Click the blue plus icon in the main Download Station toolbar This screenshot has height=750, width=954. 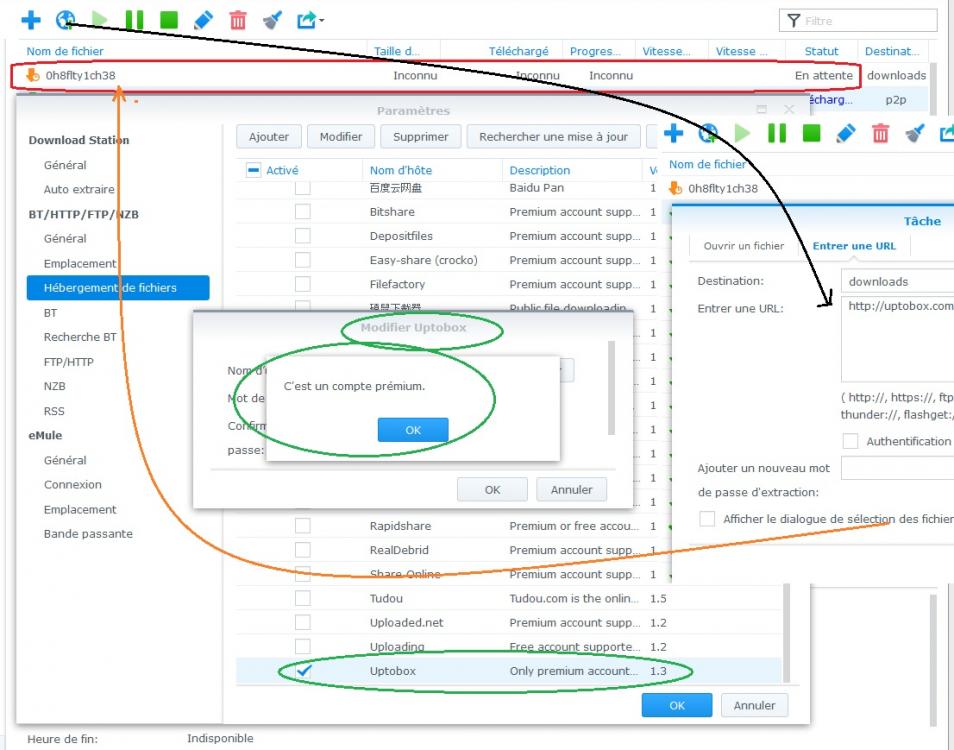(x=31, y=20)
